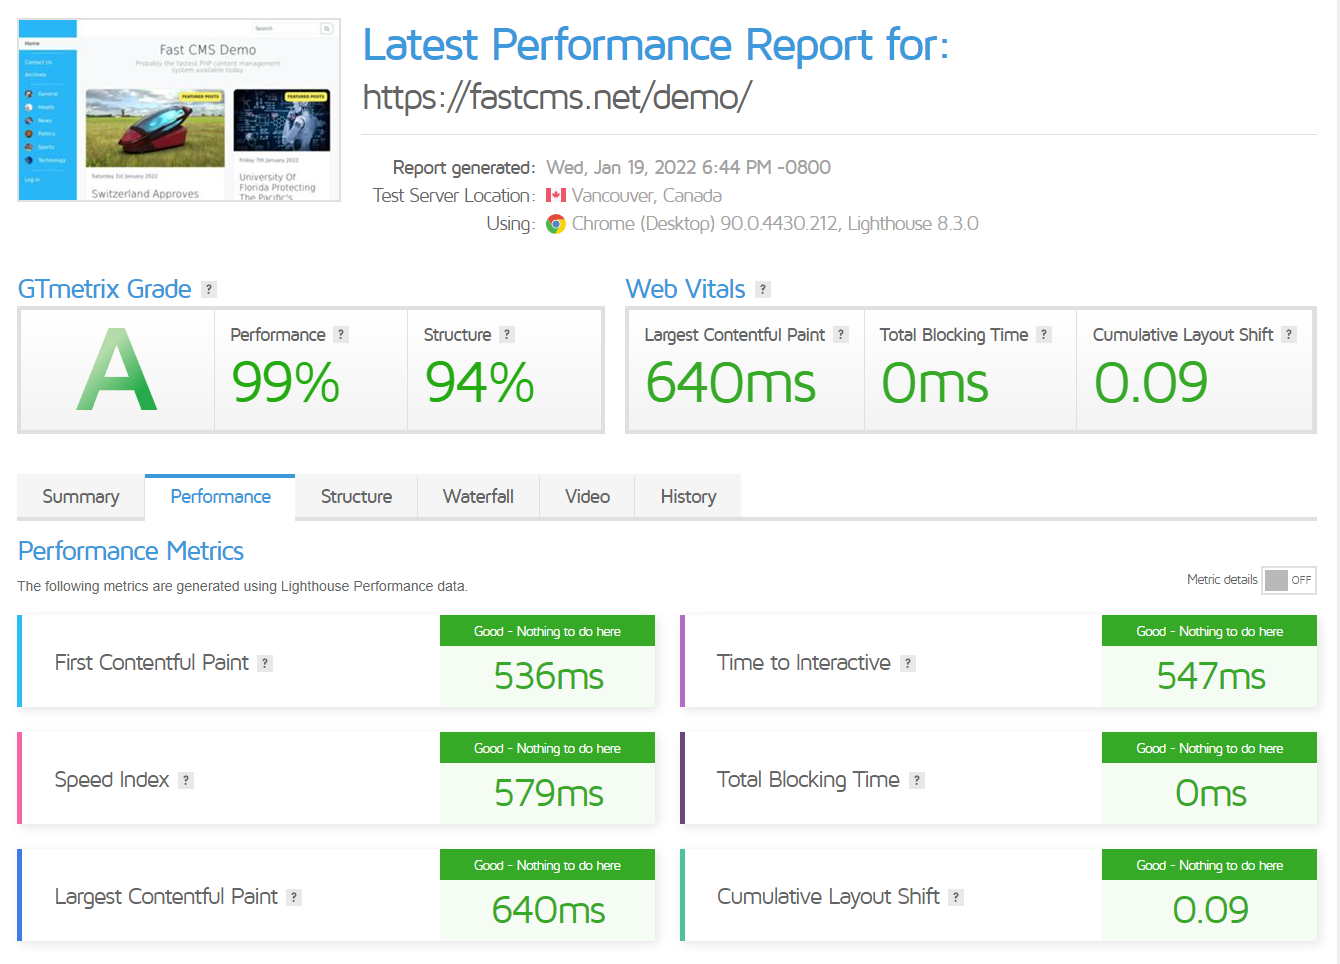Click the Canada flag icon
This screenshot has height=964, width=1340.
click(x=556, y=195)
